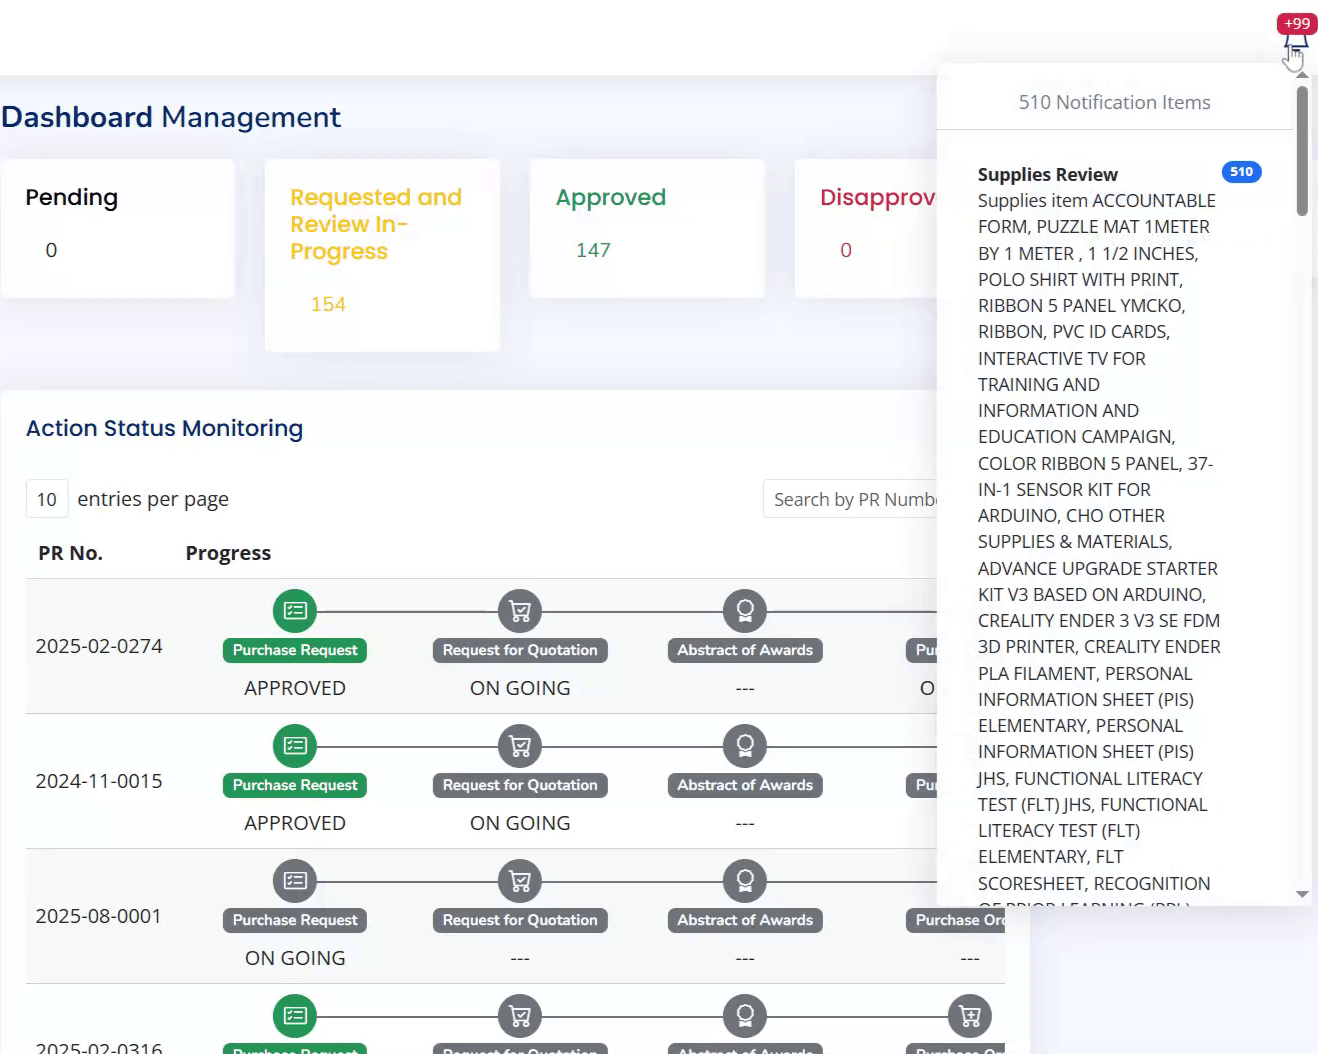Click Request for Quotation icon for PR 2024-11-0015

click(520, 745)
